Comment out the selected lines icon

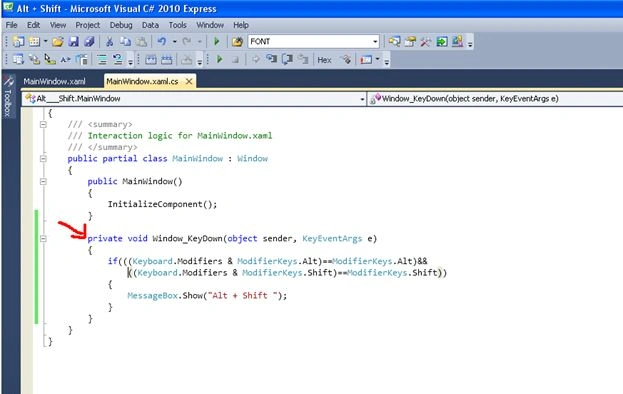[x=102, y=60]
